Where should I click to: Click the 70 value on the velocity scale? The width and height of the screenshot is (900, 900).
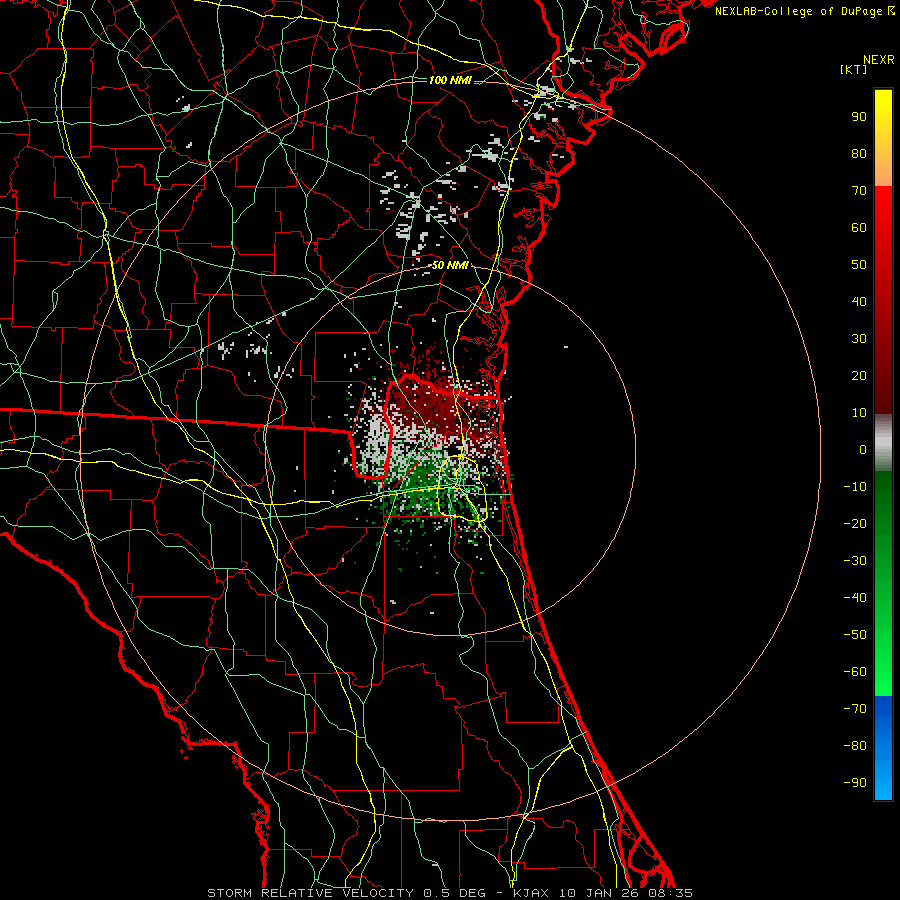[x=859, y=191]
